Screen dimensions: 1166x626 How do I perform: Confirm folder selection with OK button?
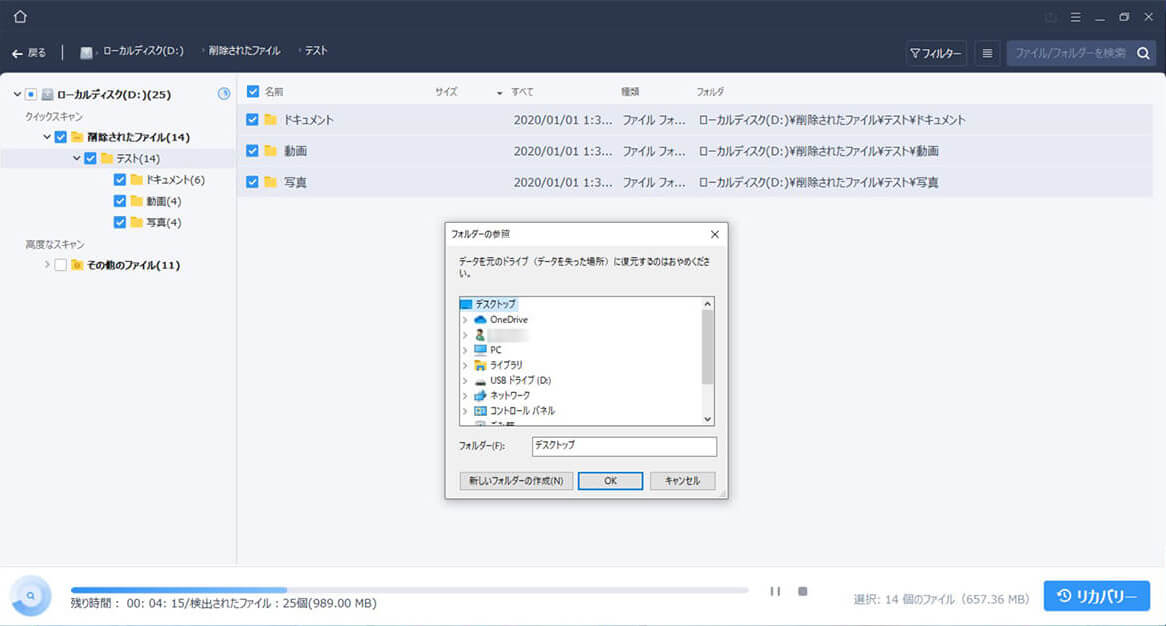609,481
